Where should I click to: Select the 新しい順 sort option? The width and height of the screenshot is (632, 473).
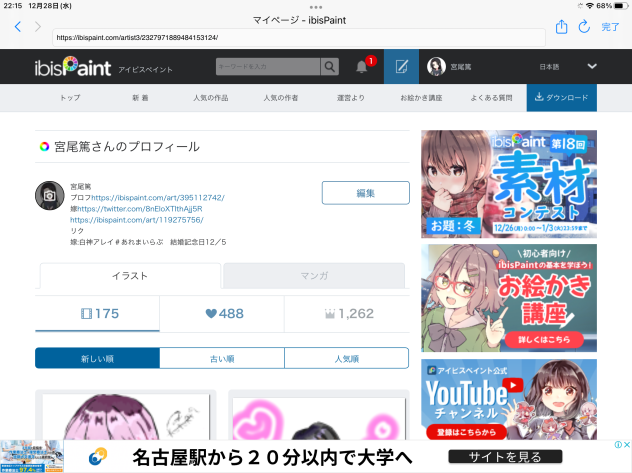[98, 358]
